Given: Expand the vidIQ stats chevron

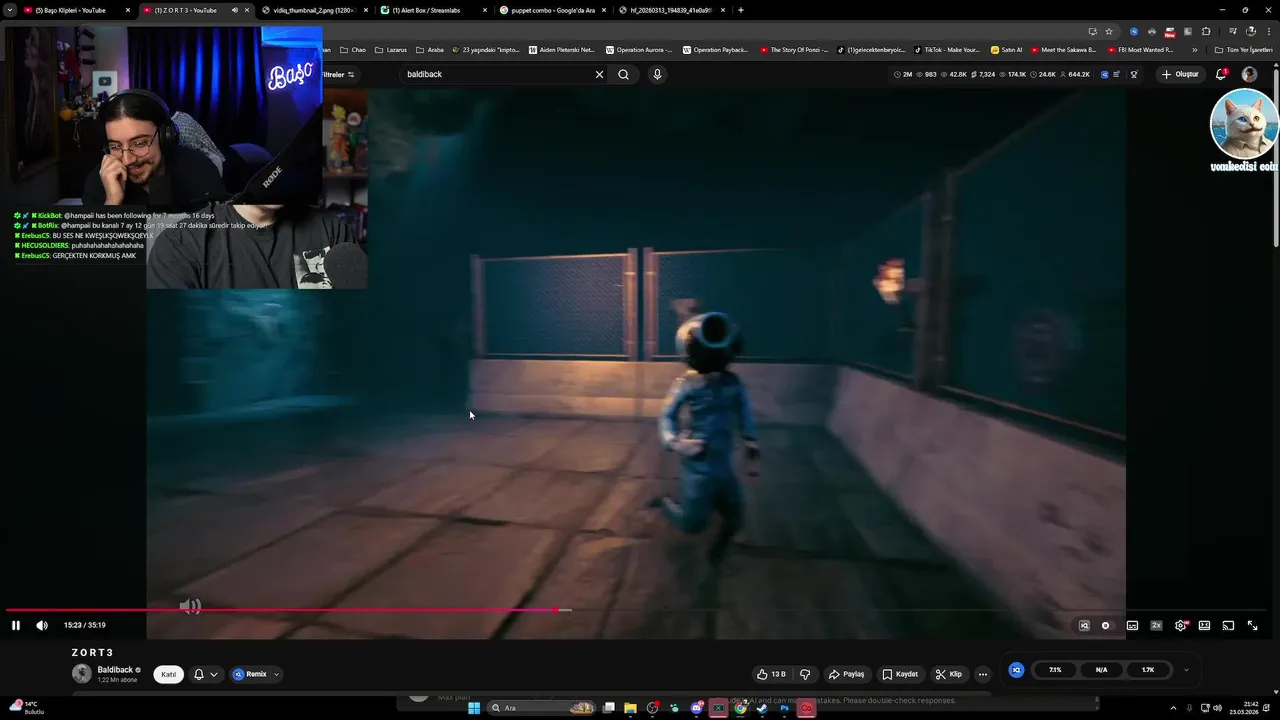Looking at the screenshot, I should pyautogui.click(x=1186, y=670).
